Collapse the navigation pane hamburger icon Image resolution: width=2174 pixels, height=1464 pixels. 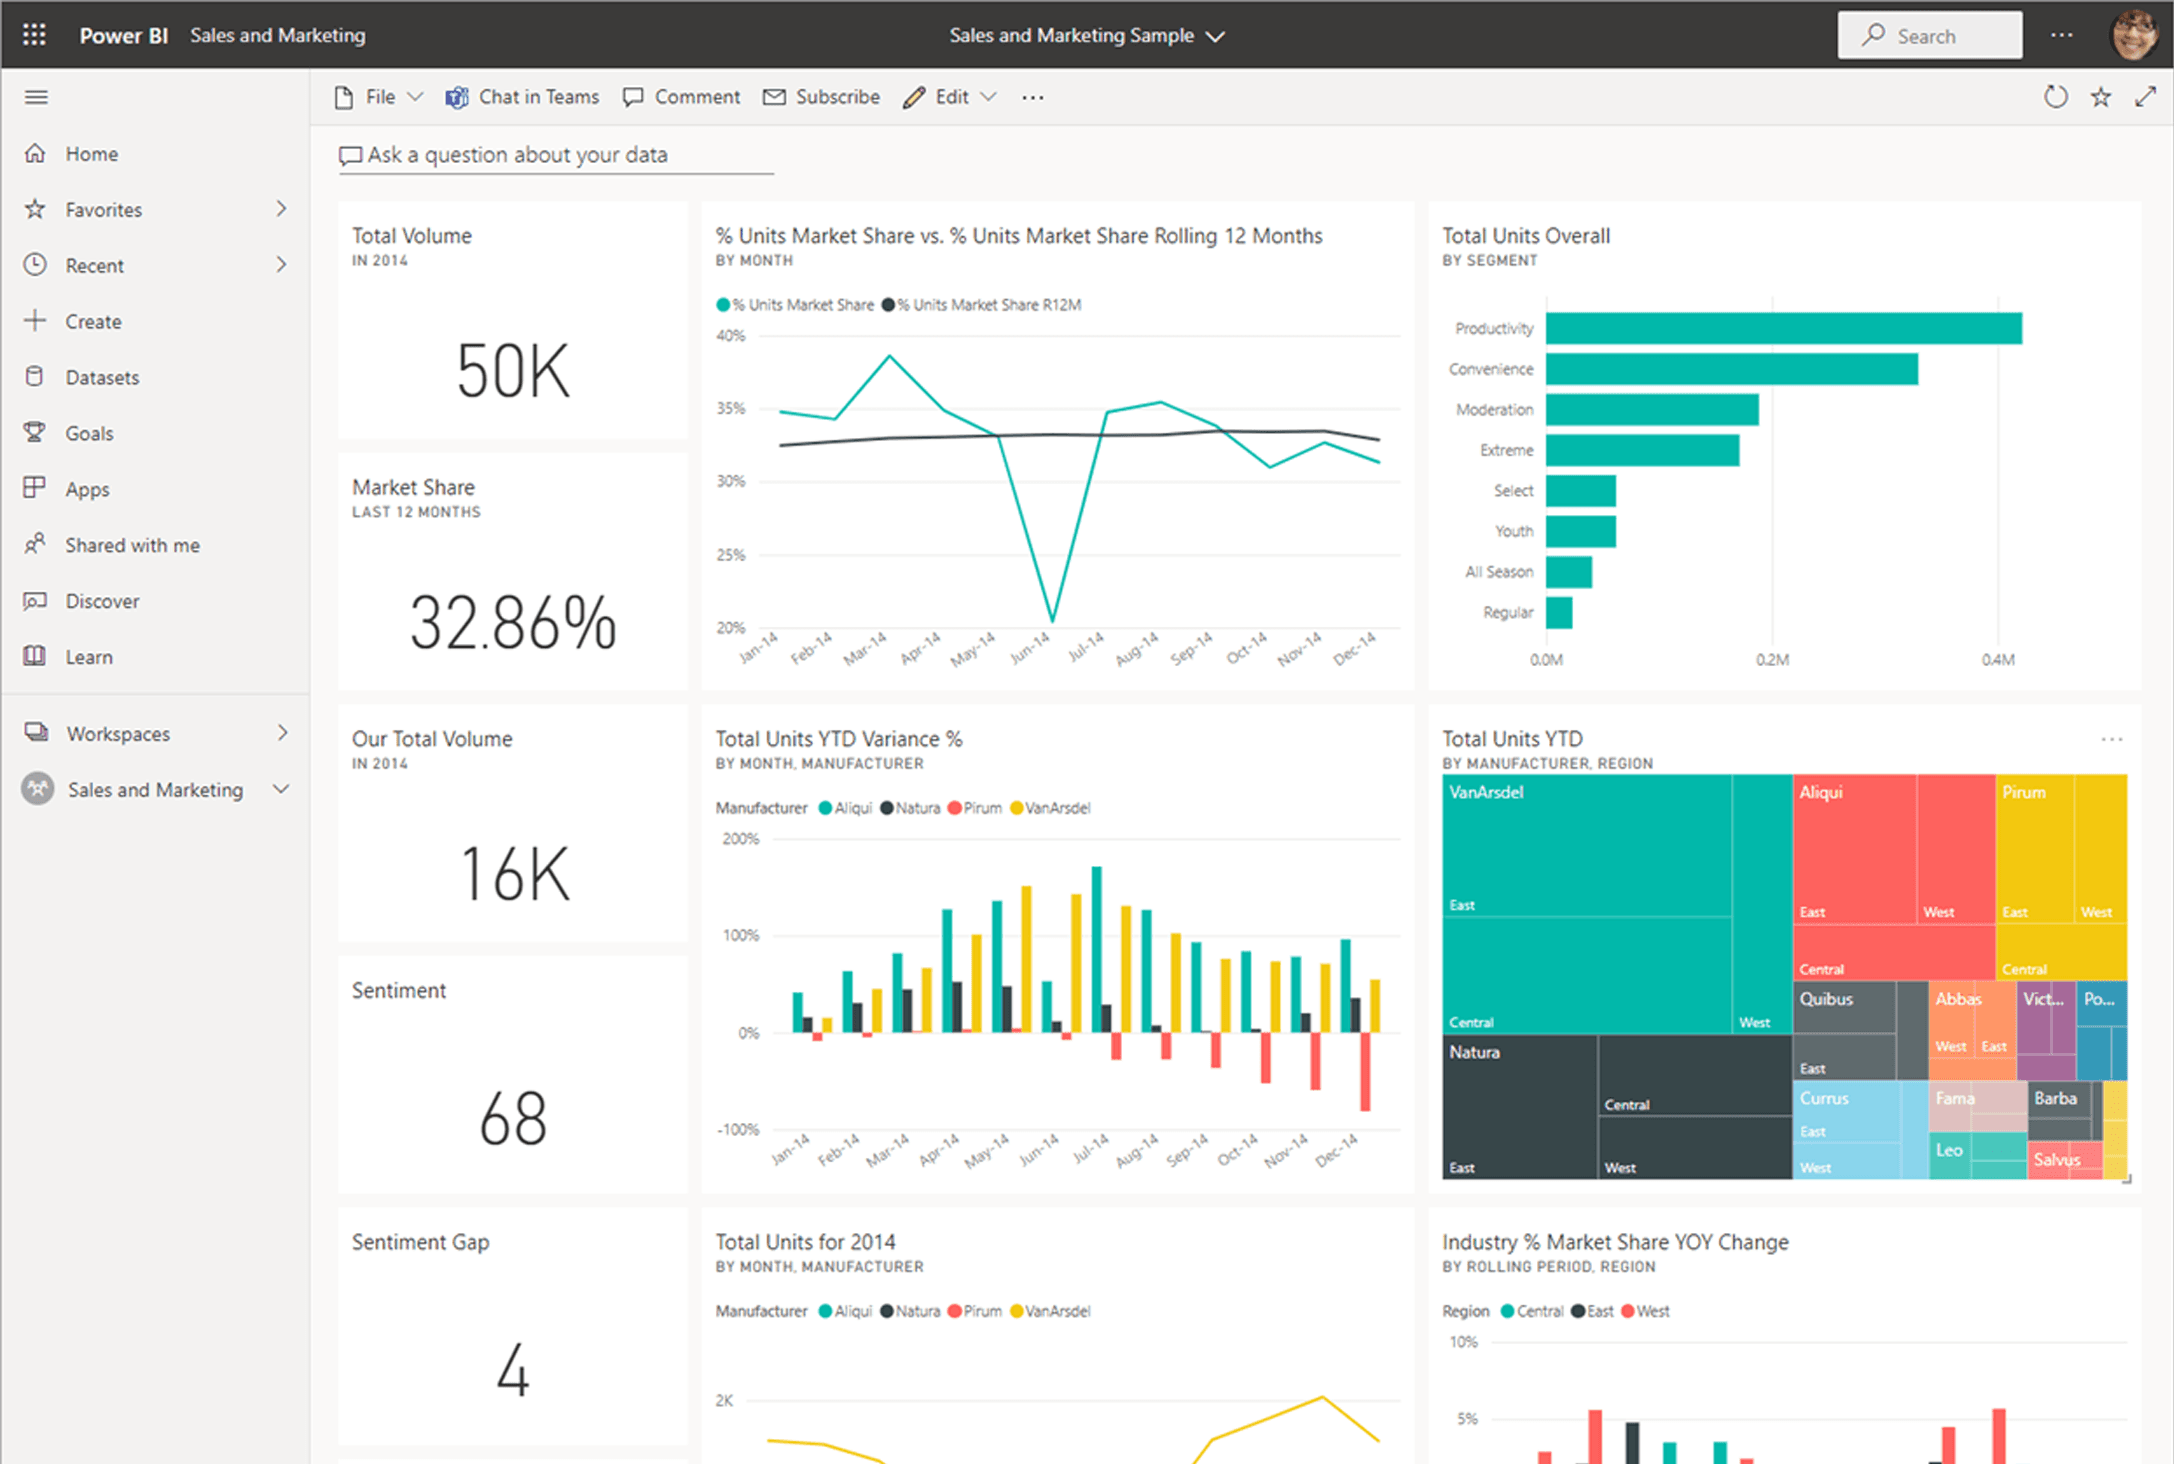point(36,97)
